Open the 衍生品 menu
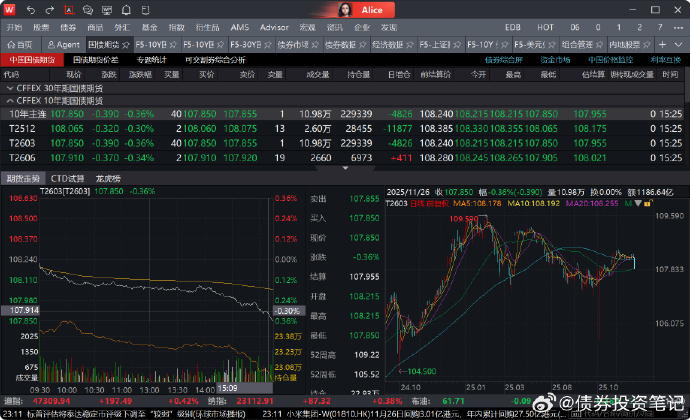The width and height of the screenshot is (690, 420). point(207,27)
